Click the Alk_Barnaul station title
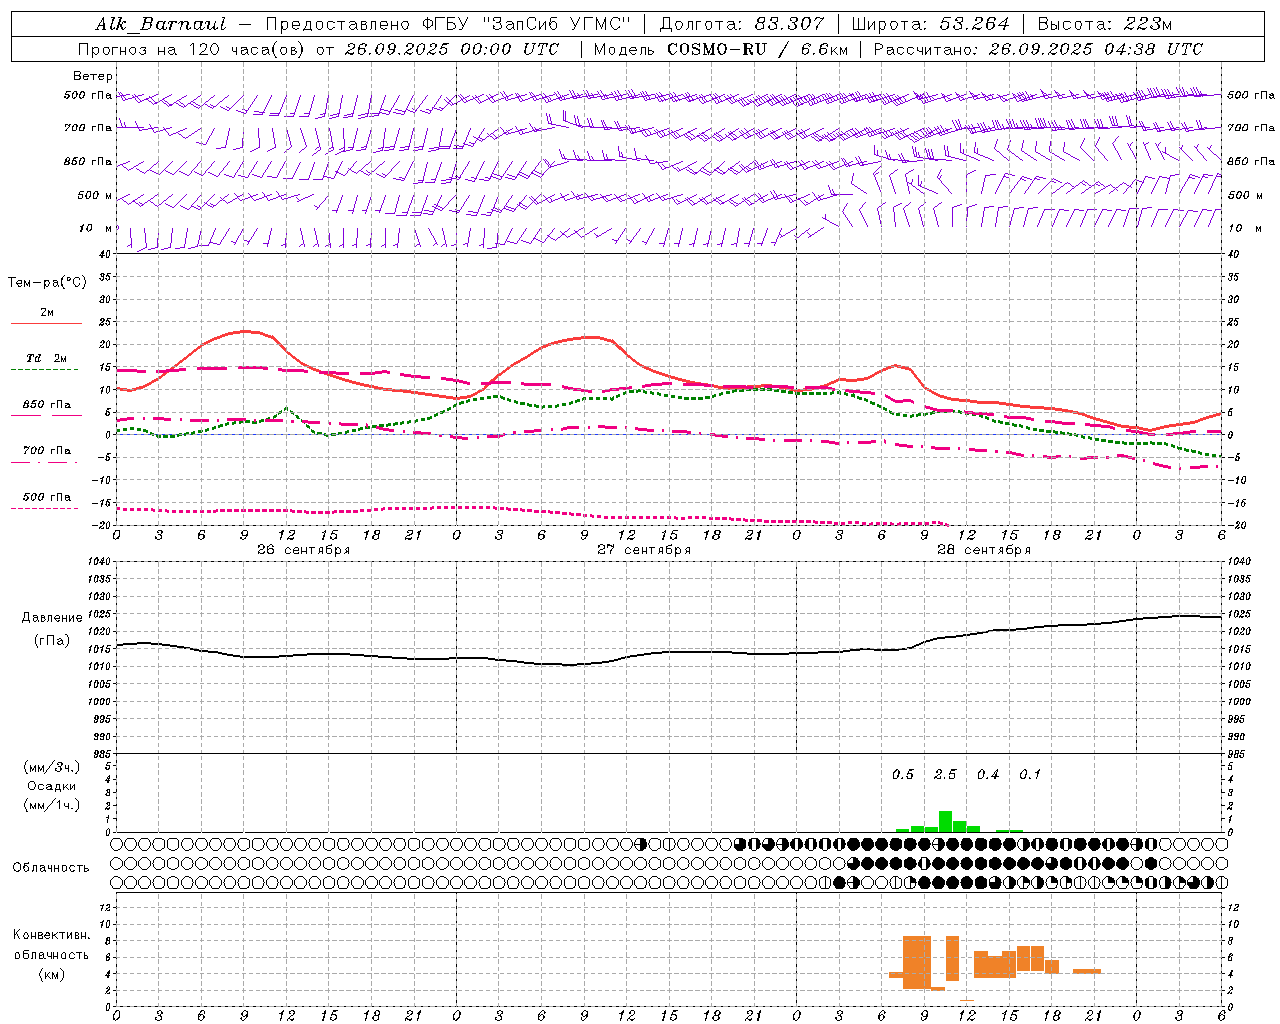This screenshot has height=1024, width=1280. click(161, 24)
